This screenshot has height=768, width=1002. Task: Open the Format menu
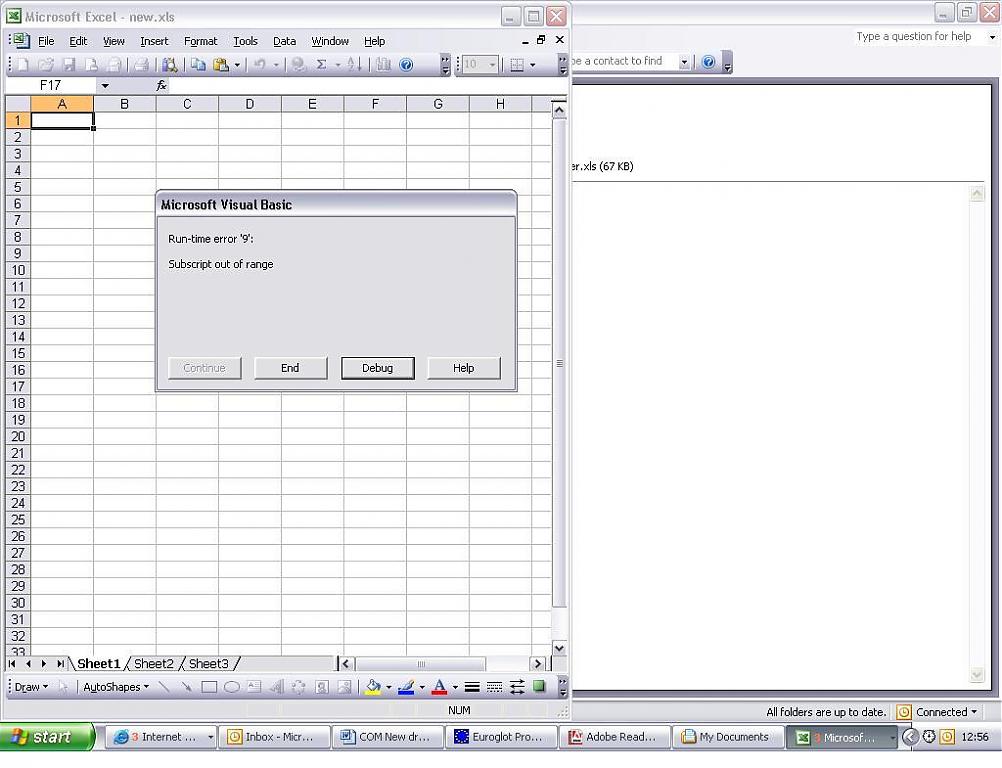[x=201, y=41]
